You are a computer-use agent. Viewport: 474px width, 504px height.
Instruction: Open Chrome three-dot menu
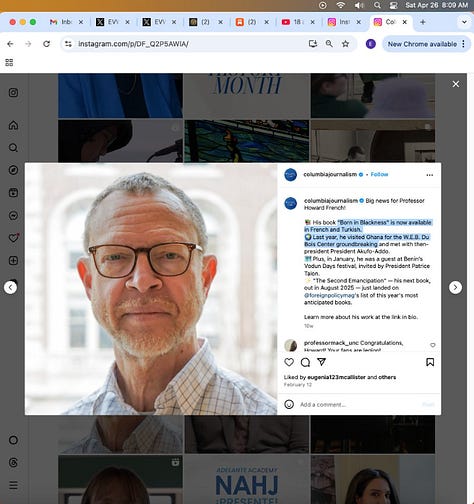point(464,44)
